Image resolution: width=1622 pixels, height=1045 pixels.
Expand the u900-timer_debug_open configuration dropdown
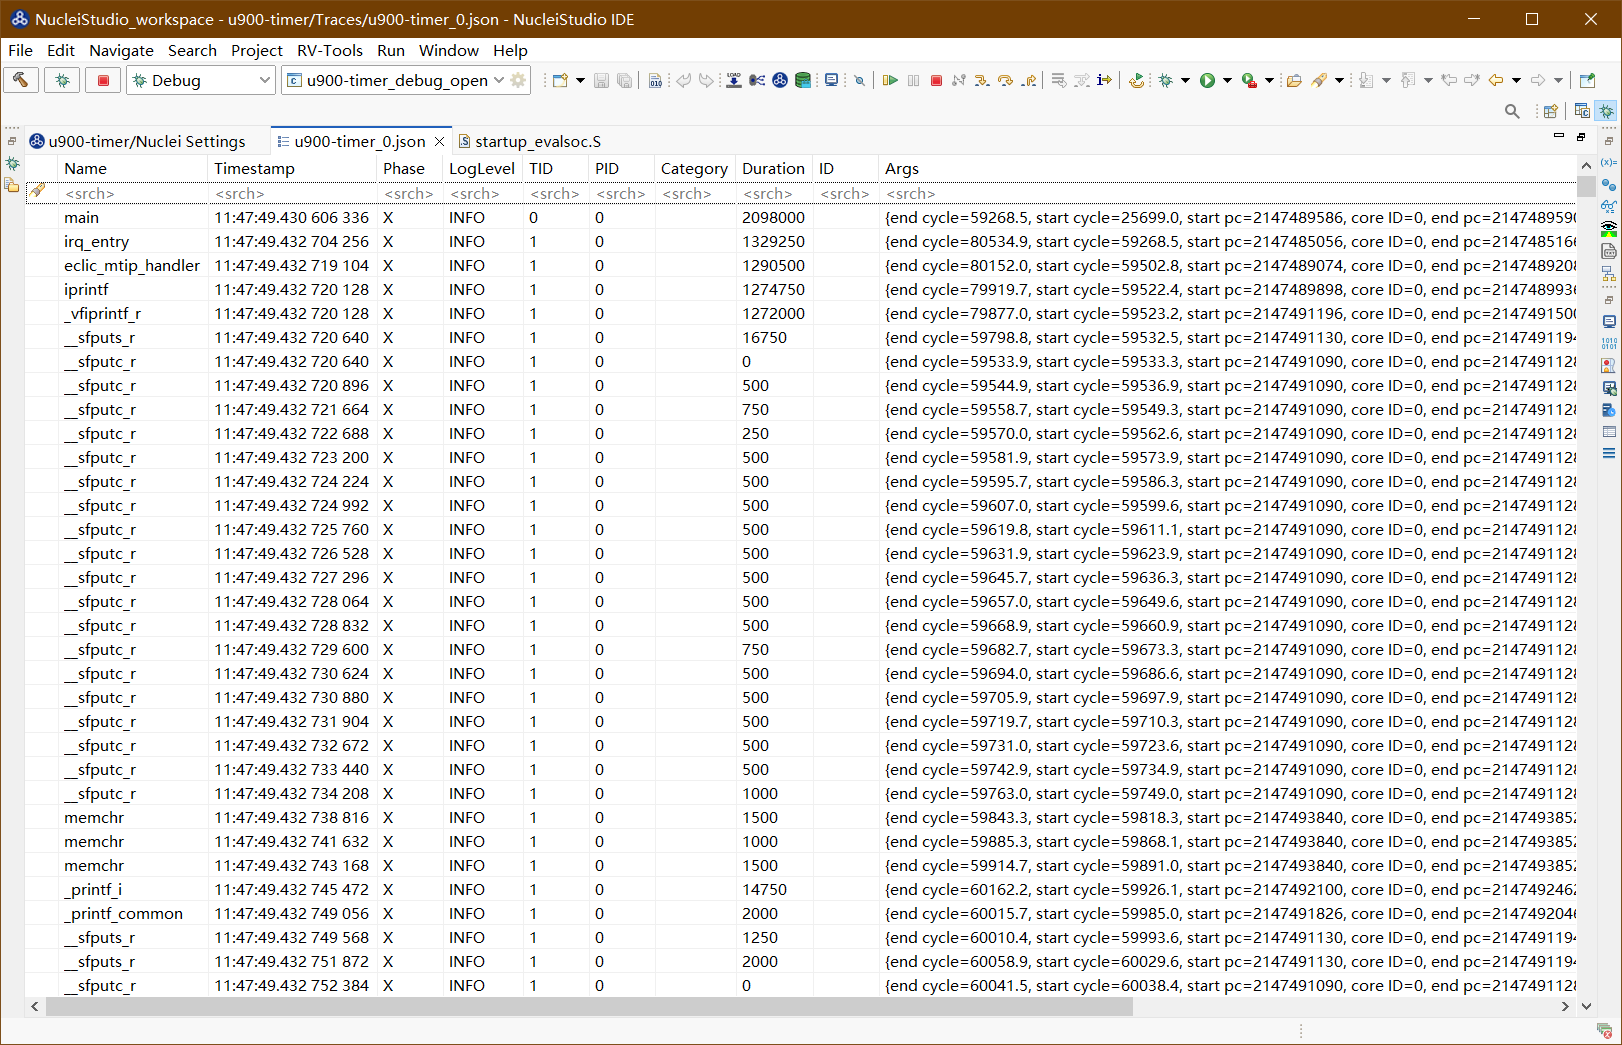tap(498, 80)
